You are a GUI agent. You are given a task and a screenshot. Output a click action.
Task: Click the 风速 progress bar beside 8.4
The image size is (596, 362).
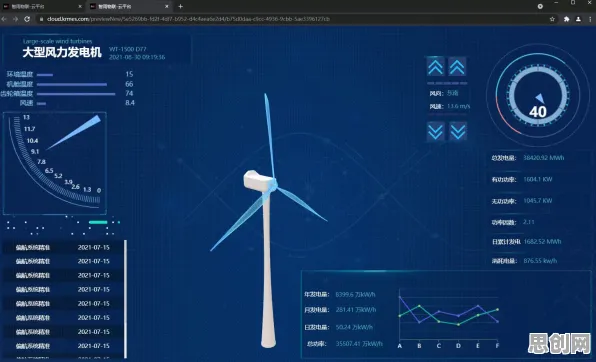pos(41,103)
